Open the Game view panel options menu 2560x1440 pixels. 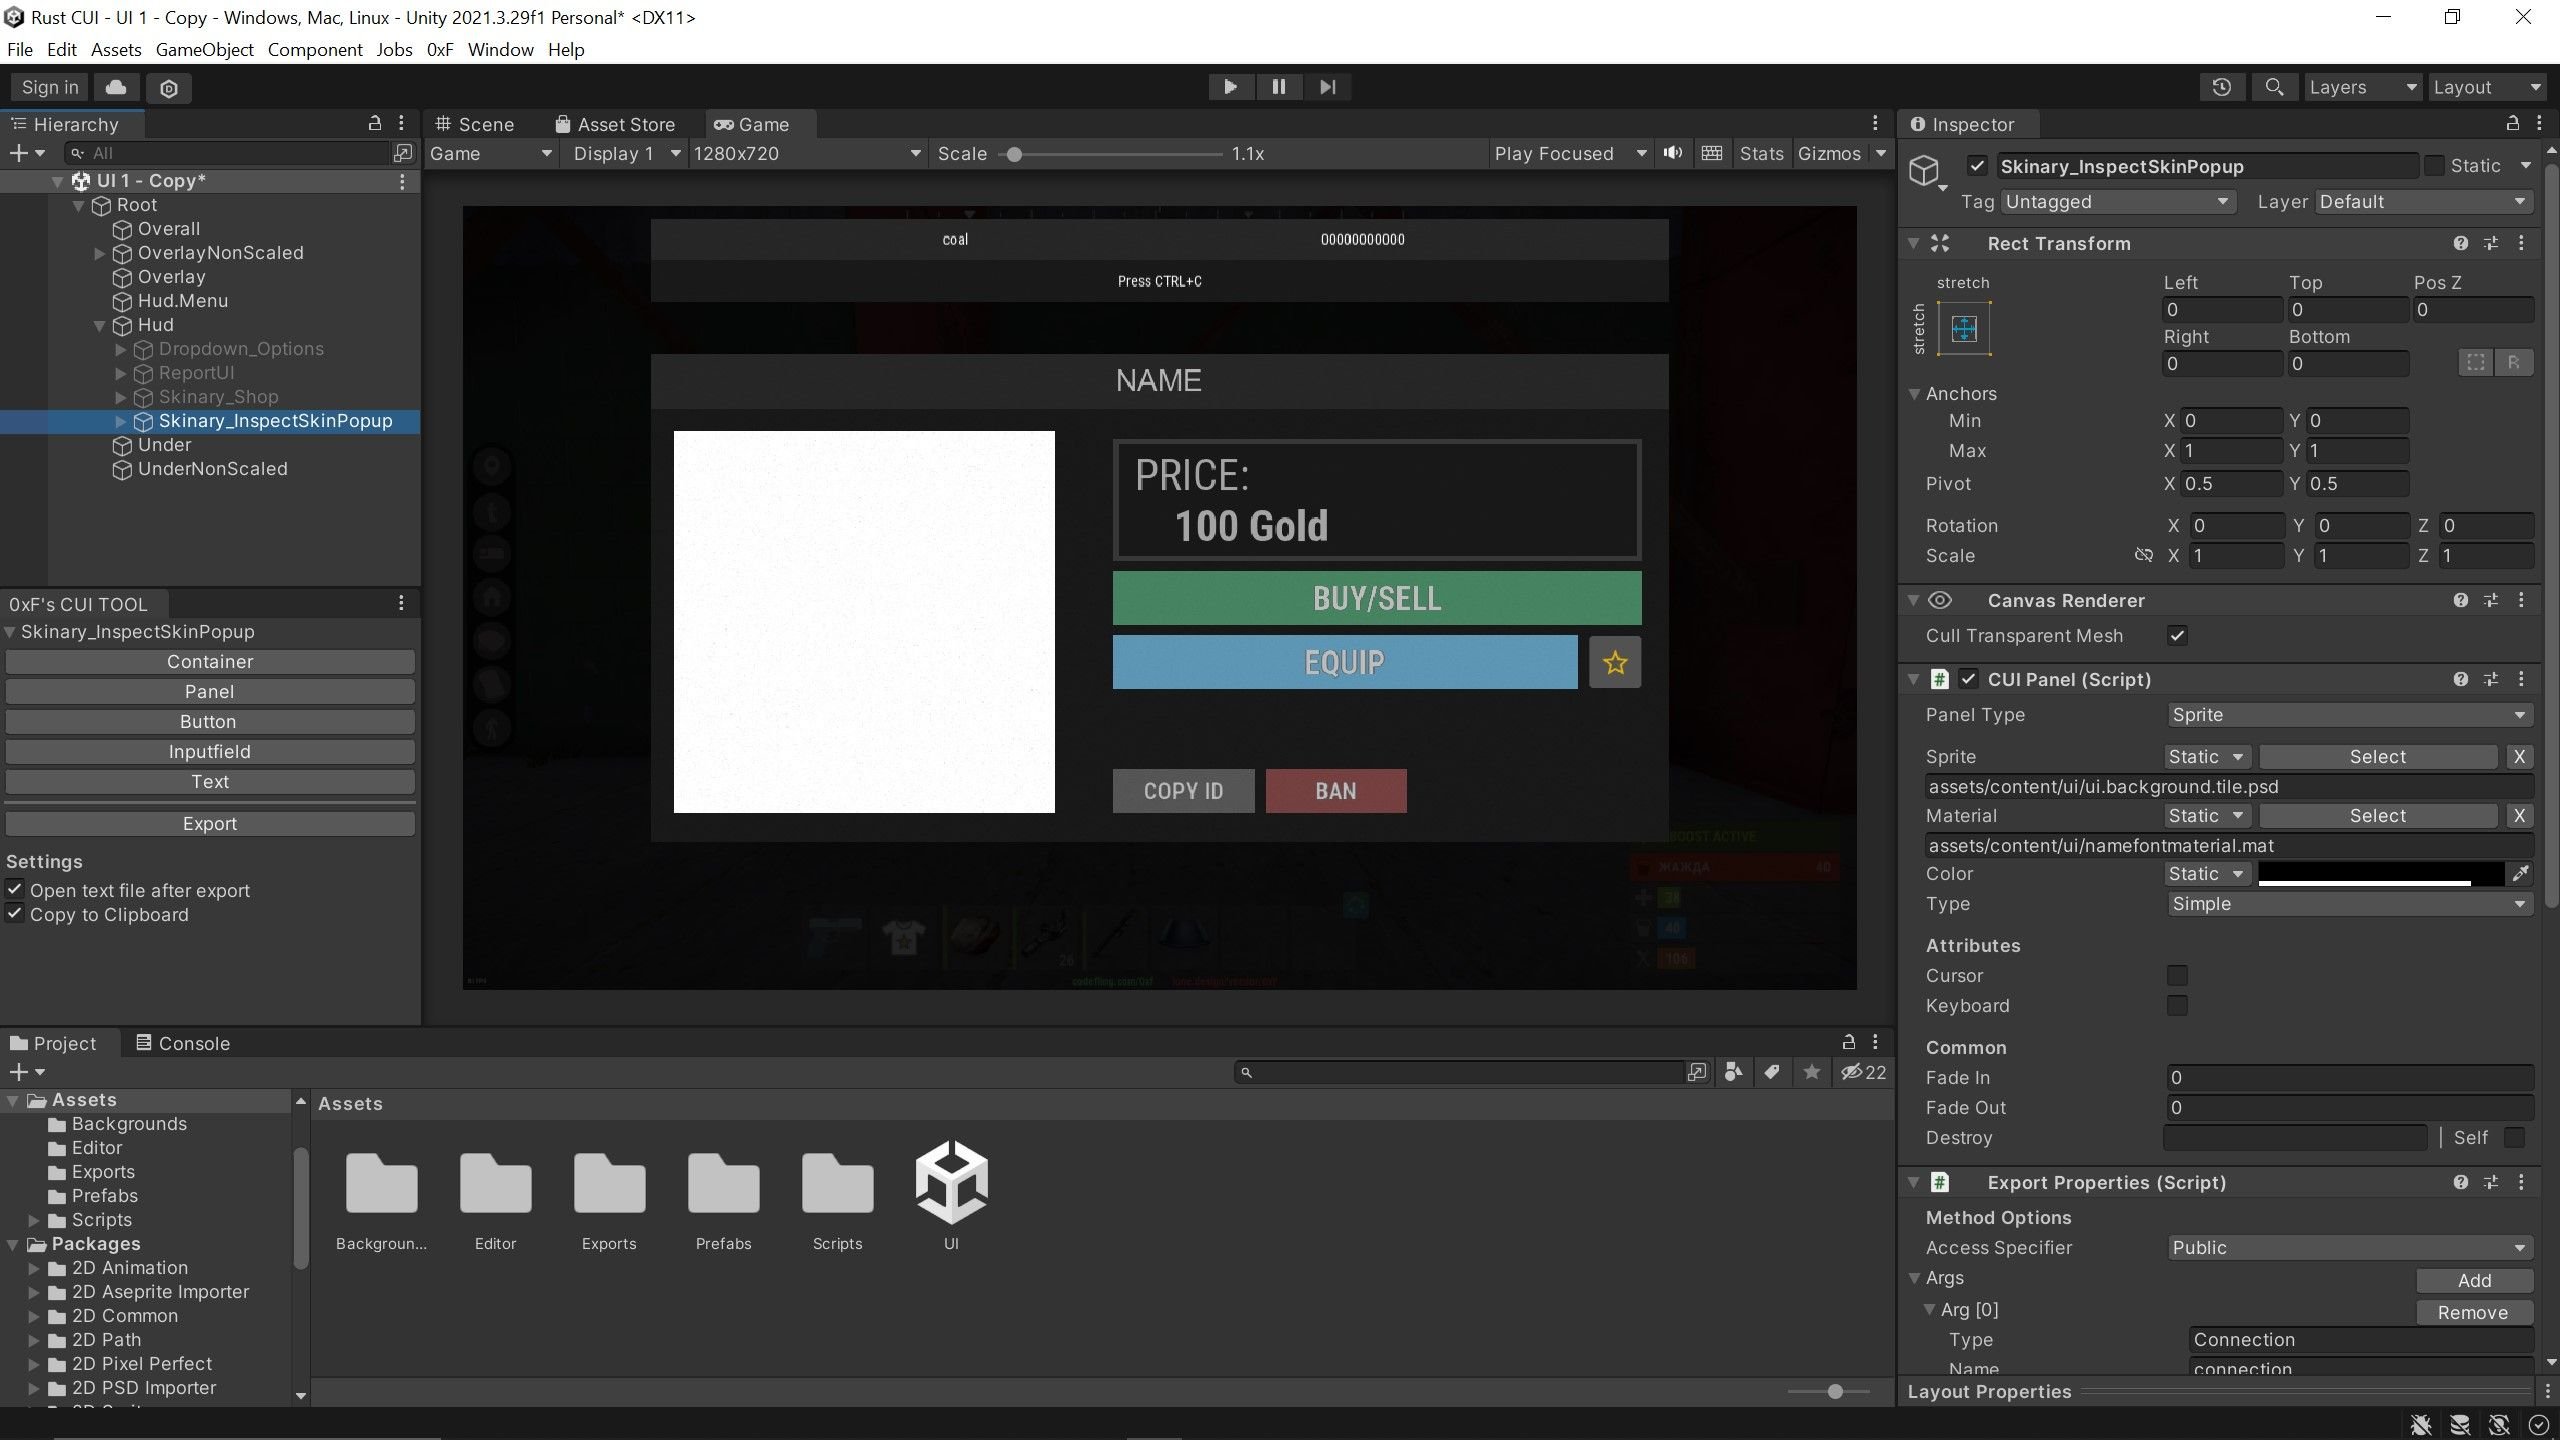1875,123
